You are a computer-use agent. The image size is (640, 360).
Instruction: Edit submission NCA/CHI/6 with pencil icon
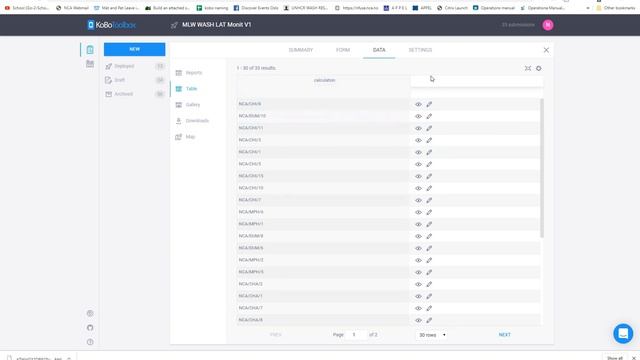pyautogui.click(x=429, y=104)
